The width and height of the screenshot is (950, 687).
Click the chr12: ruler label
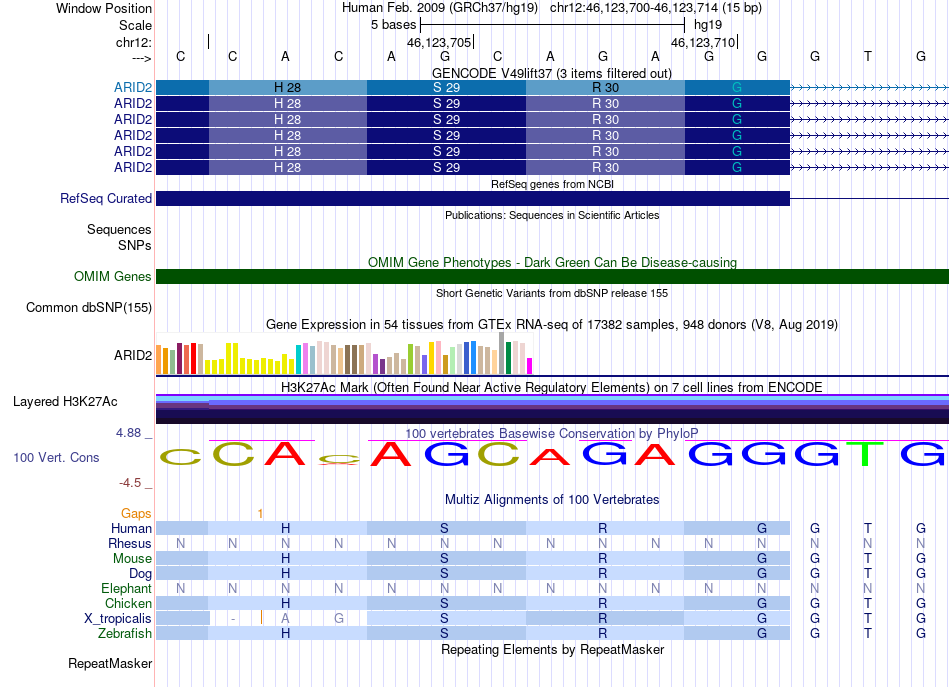coord(133,42)
